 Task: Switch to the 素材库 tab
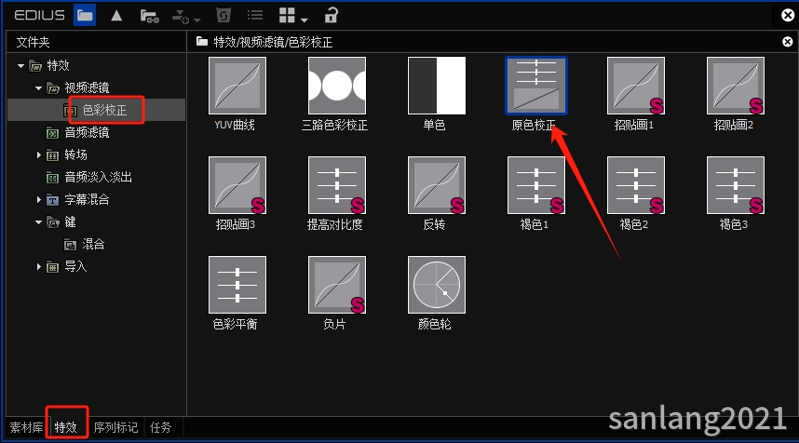click(26, 427)
